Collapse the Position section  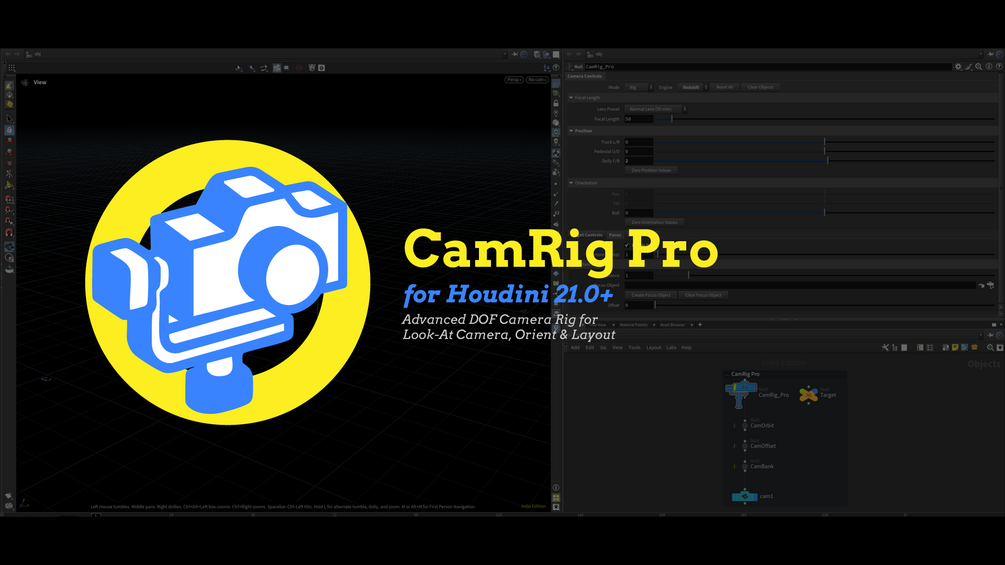coord(571,131)
